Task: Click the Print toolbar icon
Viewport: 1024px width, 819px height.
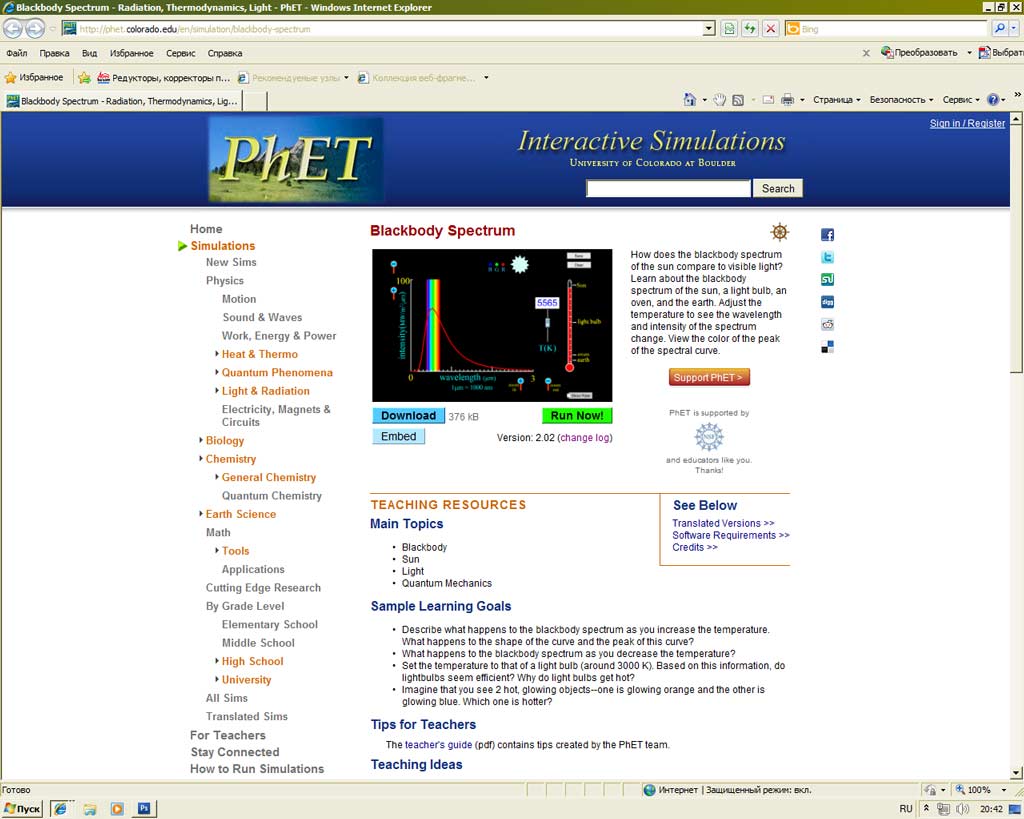Action: [788, 99]
